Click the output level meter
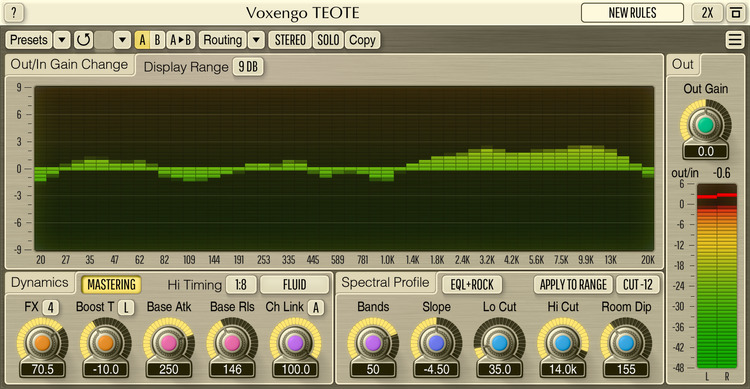Screen dimensions: 750x389 click(x=717, y=276)
